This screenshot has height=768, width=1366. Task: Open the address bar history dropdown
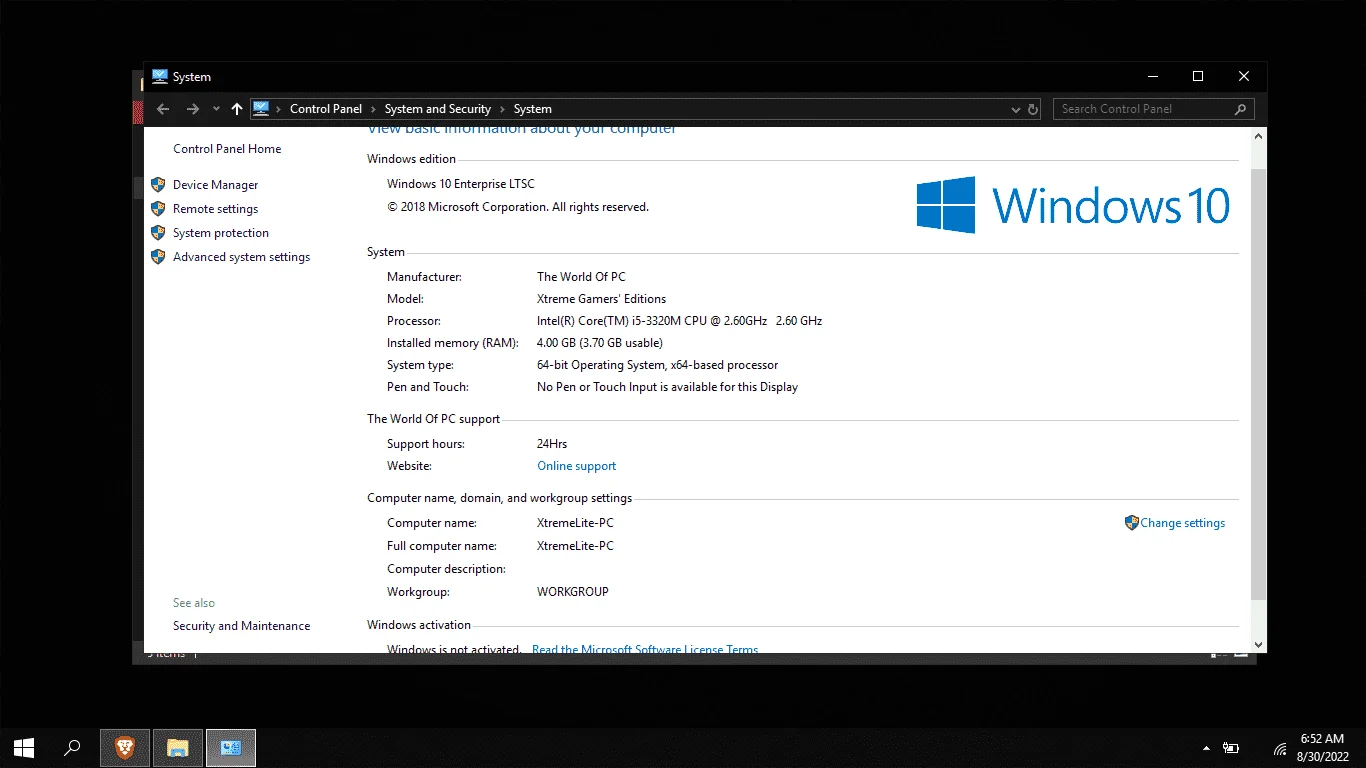click(x=1016, y=109)
